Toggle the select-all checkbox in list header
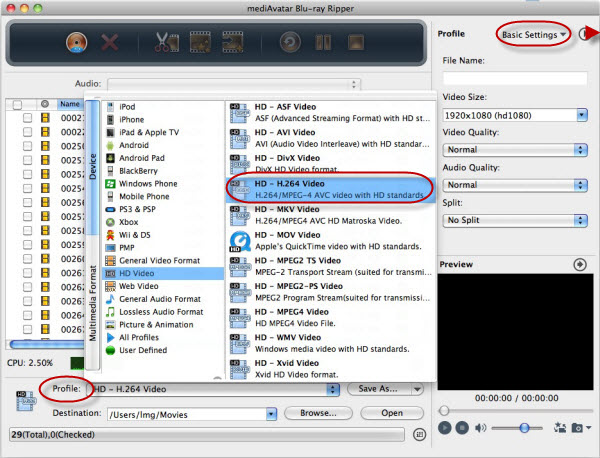Image resolution: width=600 pixels, height=458 pixels. [17, 104]
